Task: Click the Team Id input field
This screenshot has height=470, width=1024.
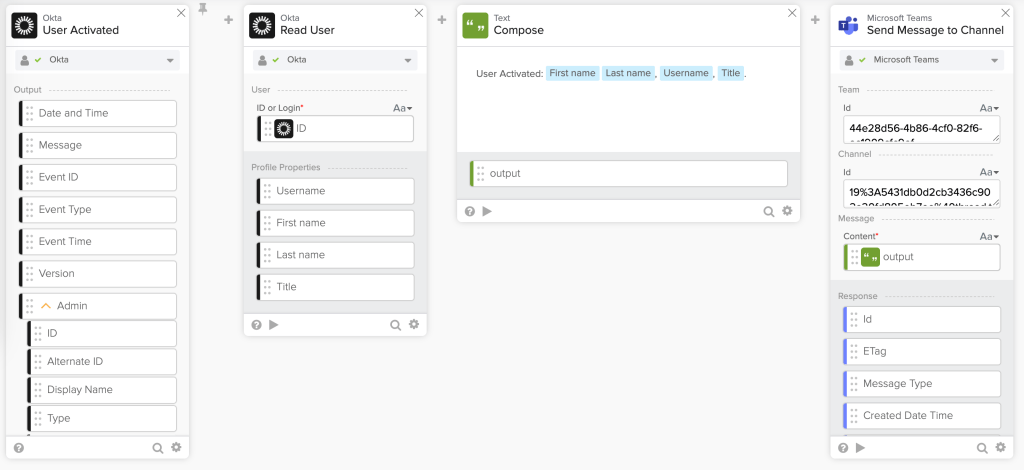Action: point(920,128)
